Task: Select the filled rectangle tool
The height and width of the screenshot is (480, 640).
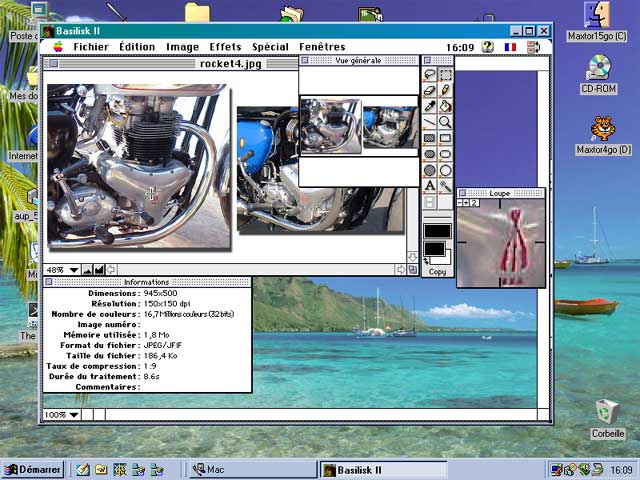Action: (429, 138)
